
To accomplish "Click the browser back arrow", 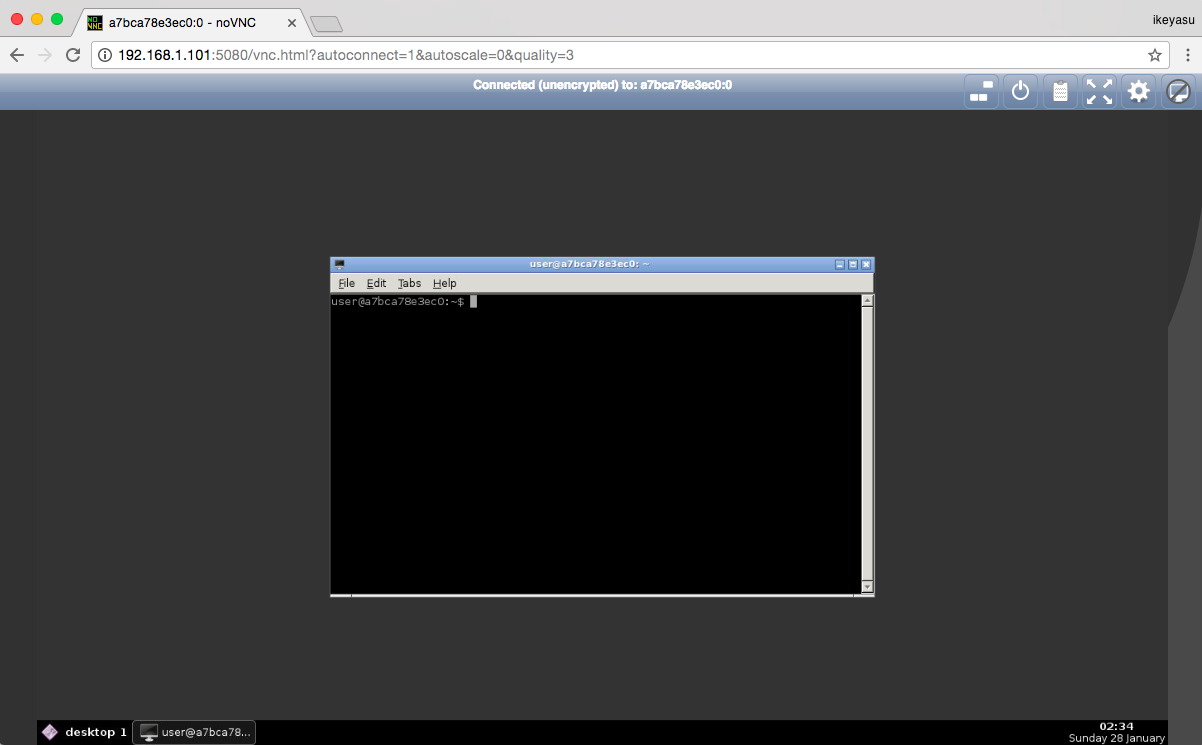I will (x=16, y=55).
